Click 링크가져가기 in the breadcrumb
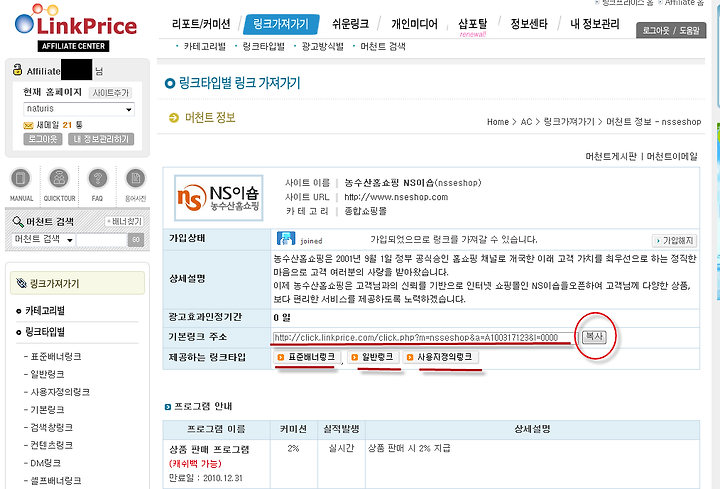720x489 pixels. pos(569,122)
